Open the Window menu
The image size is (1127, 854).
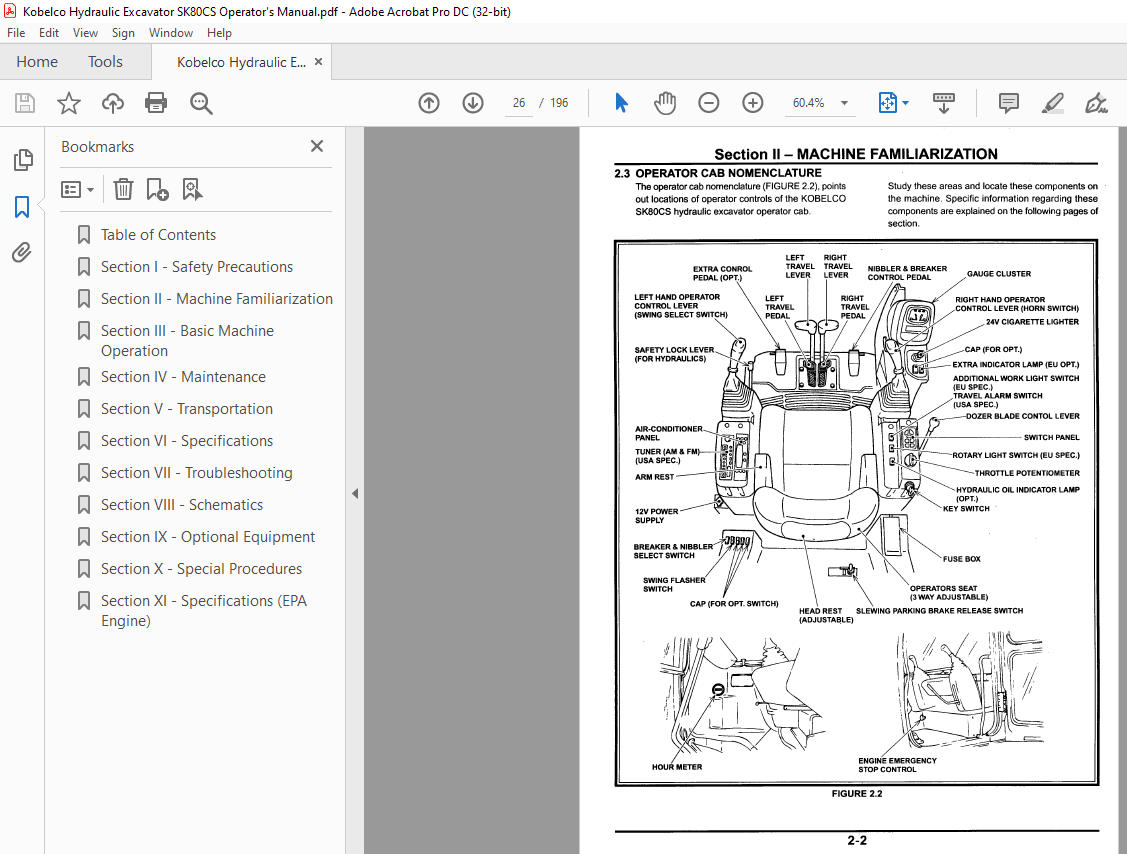pos(170,33)
